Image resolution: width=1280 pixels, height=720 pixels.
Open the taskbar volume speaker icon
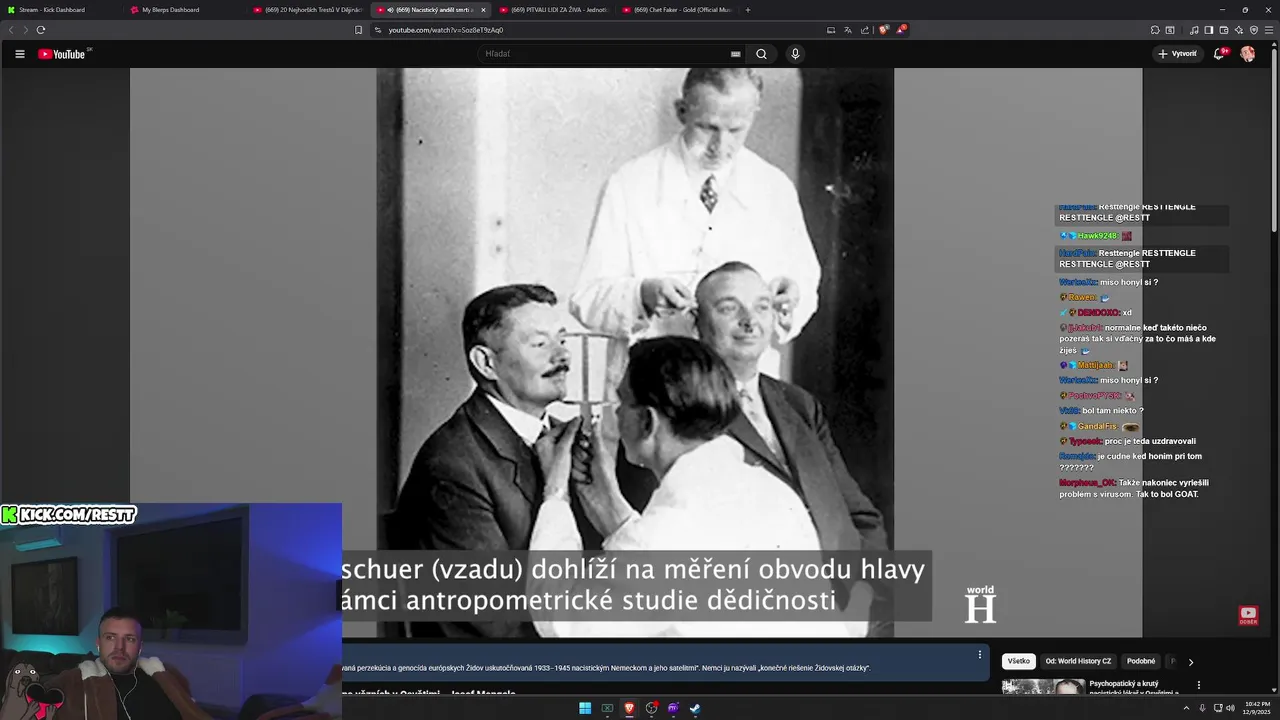[x=1229, y=708]
